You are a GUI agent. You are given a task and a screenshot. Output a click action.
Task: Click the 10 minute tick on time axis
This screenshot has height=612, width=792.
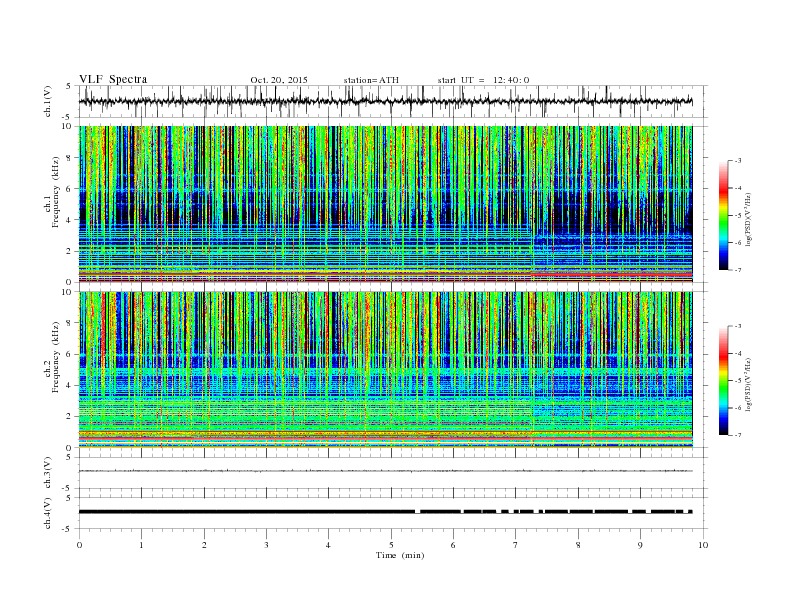703,545
